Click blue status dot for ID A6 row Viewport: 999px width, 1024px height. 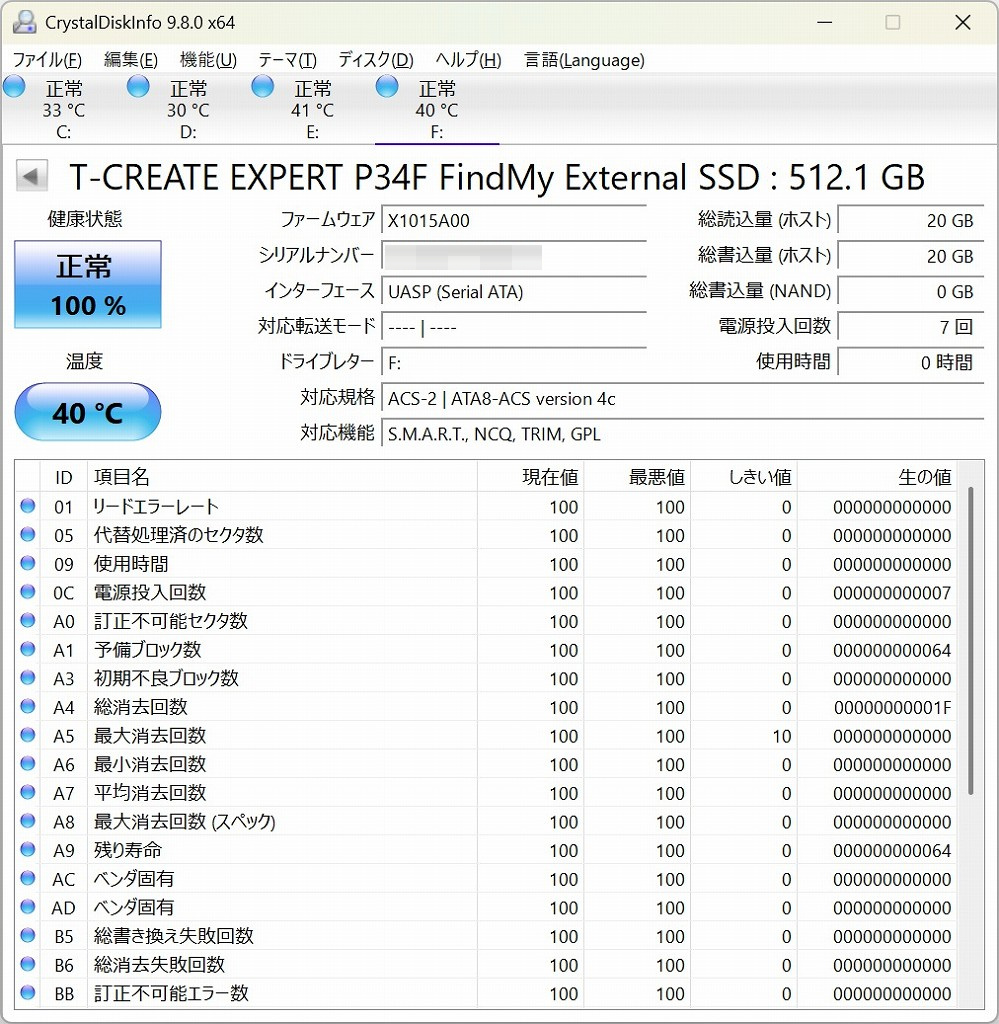[27, 763]
